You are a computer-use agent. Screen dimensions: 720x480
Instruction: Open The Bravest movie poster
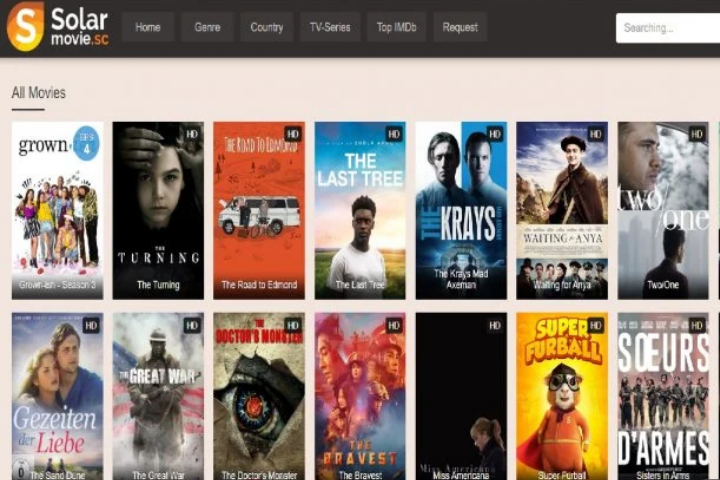click(360, 396)
